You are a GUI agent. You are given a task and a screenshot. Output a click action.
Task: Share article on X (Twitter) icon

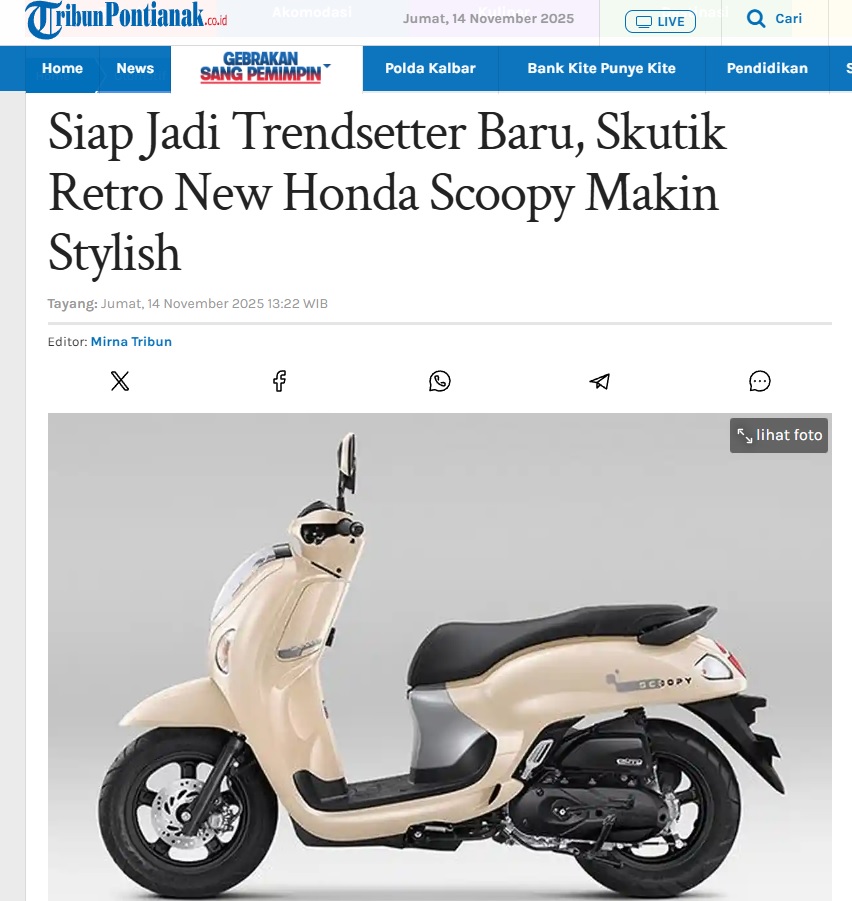click(120, 381)
